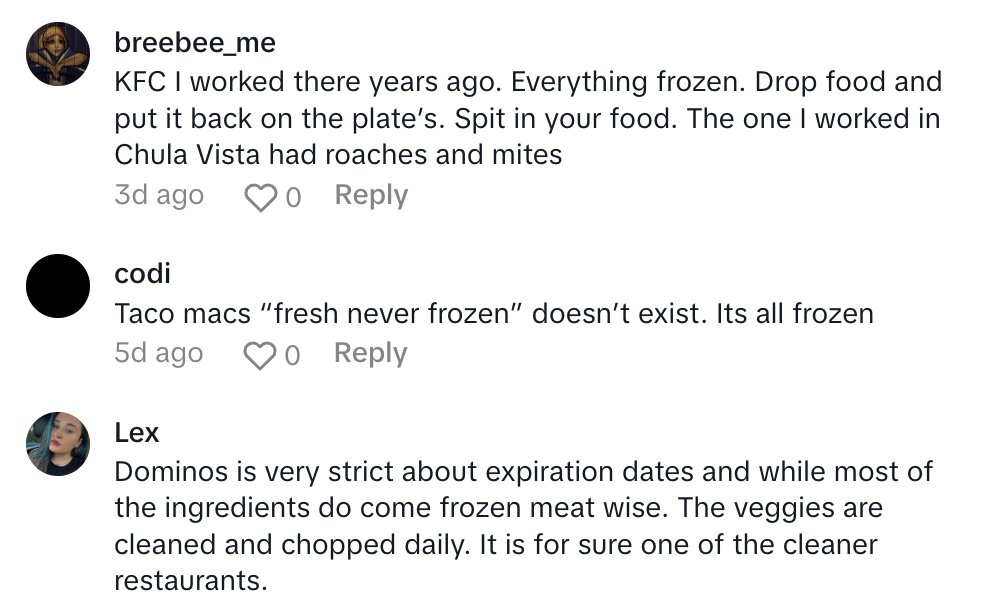This screenshot has width=986, height=600.
Task: Click the word 'restaurants.' ending Lex's comment
Action: (x=191, y=580)
